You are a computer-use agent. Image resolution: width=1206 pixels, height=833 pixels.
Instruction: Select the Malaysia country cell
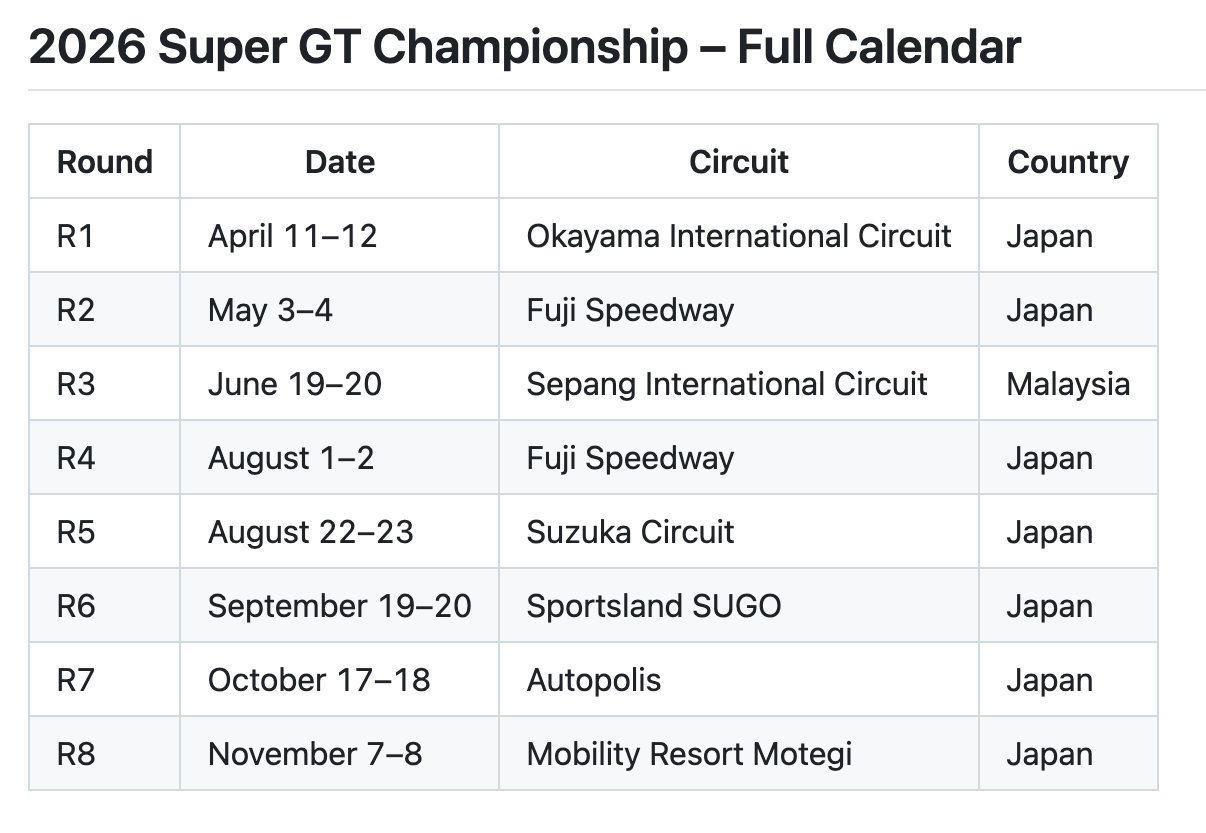point(1068,384)
